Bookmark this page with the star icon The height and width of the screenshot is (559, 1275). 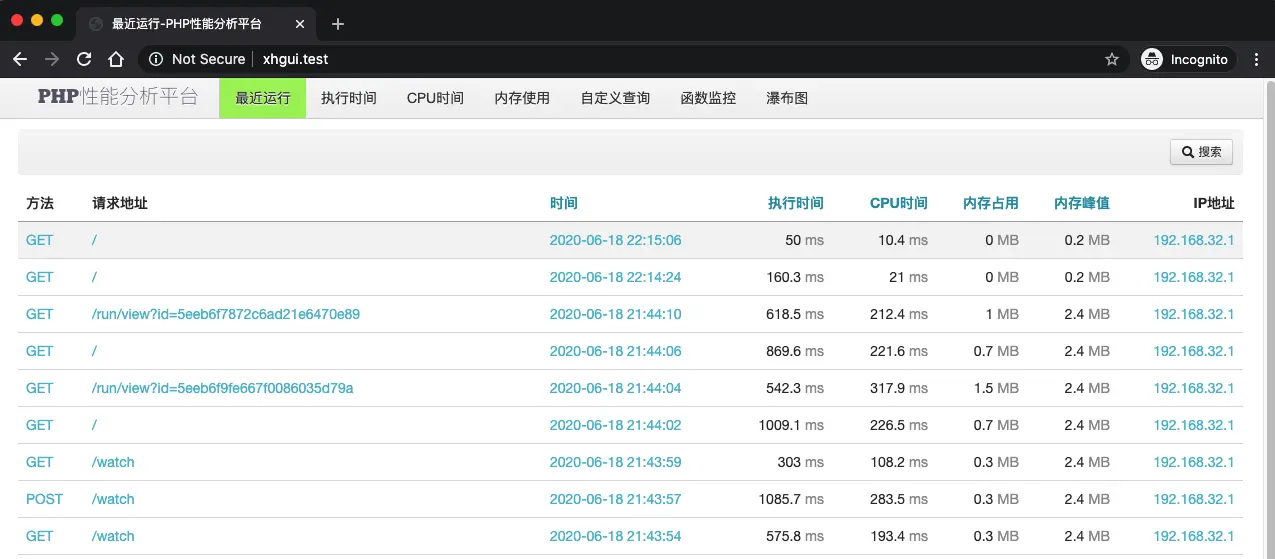click(1112, 59)
